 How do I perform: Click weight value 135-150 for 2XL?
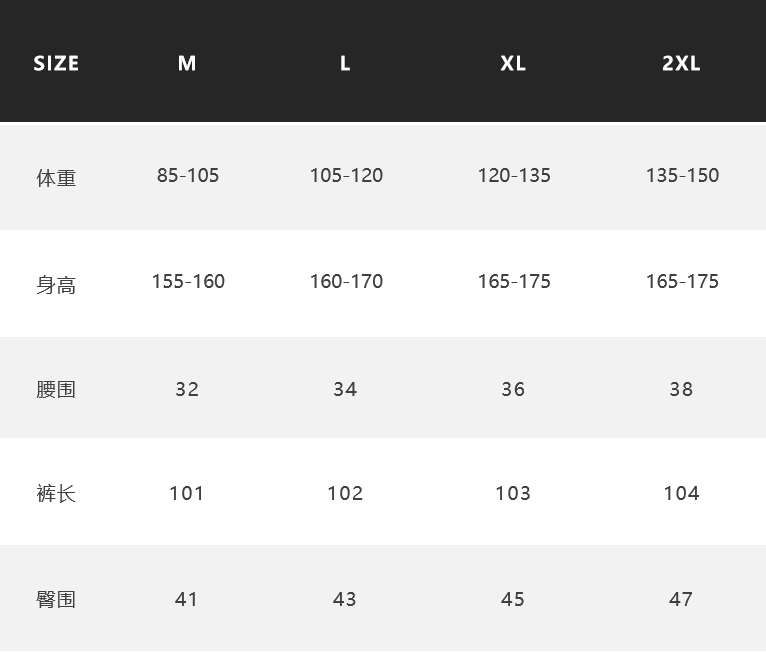(682, 175)
